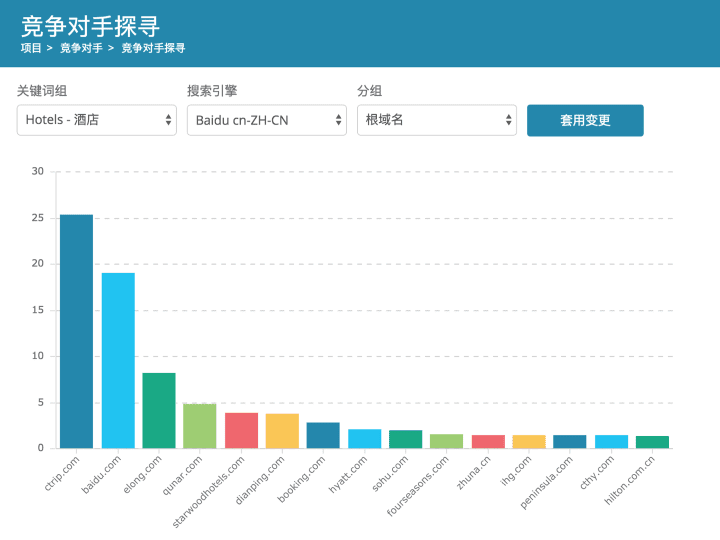Click the dianping.com axis label
This screenshot has width=720, height=540.
tap(259, 480)
